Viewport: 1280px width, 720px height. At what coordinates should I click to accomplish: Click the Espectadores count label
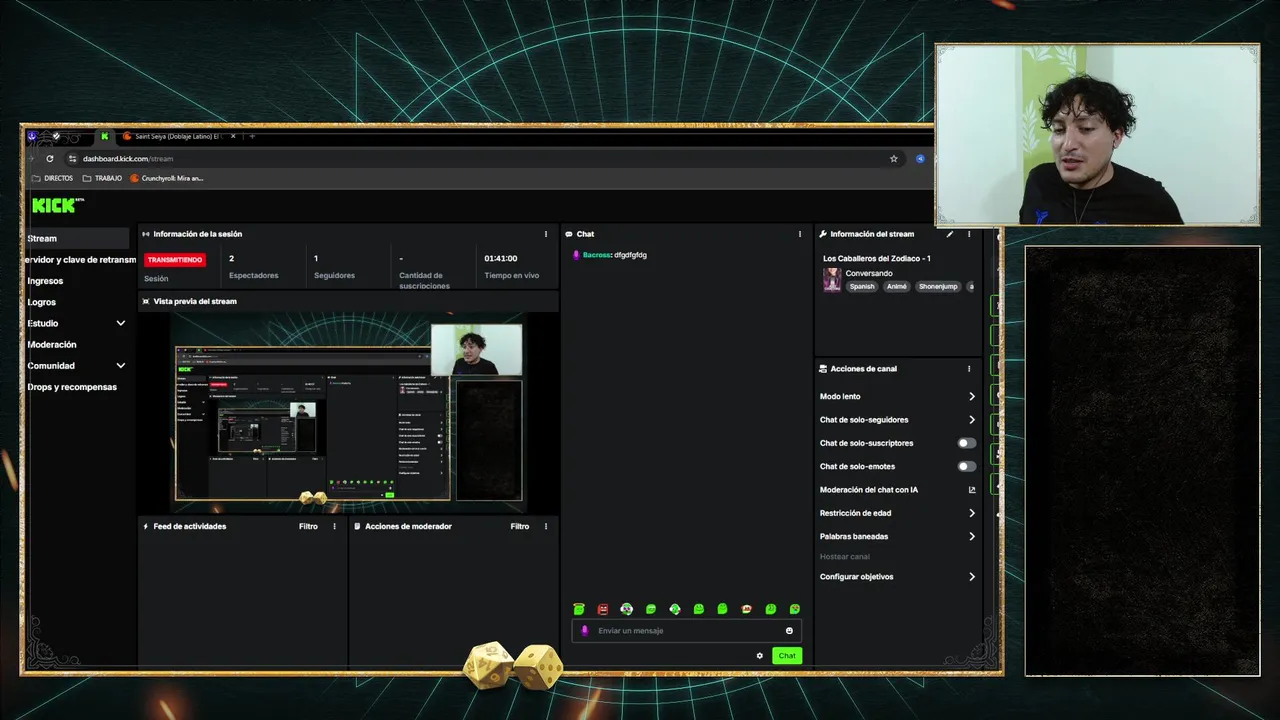point(254,275)
